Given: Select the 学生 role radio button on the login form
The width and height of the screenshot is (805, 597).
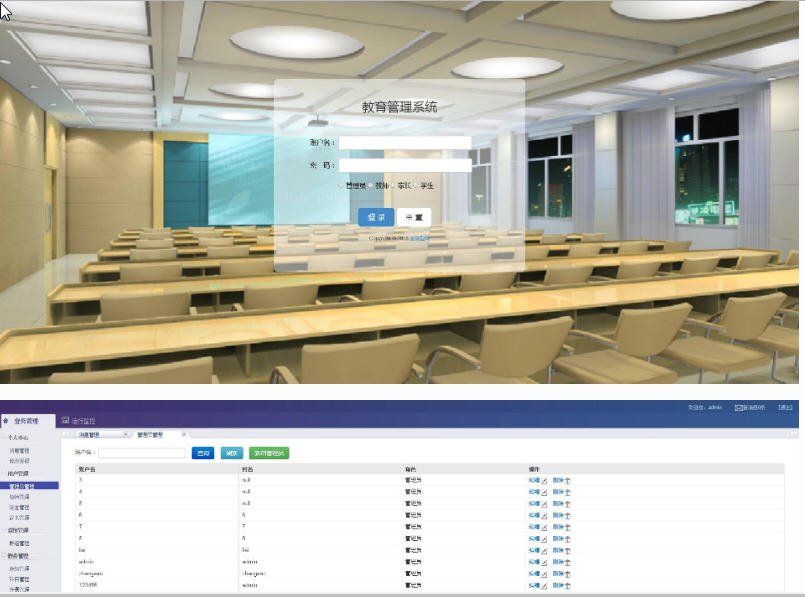Looking at the screenshot, I should tap(416, 186).
